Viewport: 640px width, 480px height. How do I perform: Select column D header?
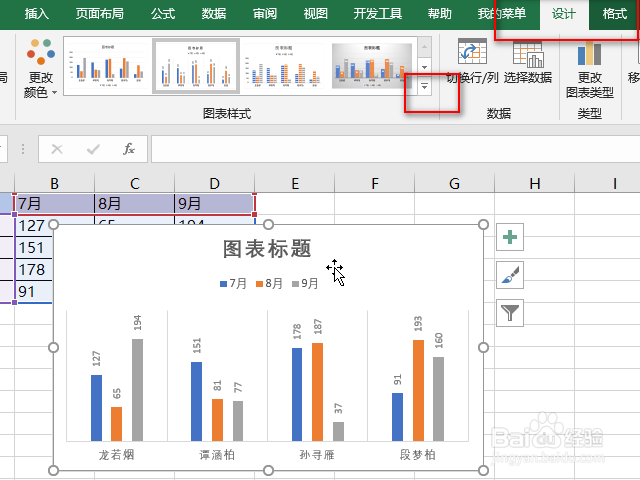[x=214, y=183]
